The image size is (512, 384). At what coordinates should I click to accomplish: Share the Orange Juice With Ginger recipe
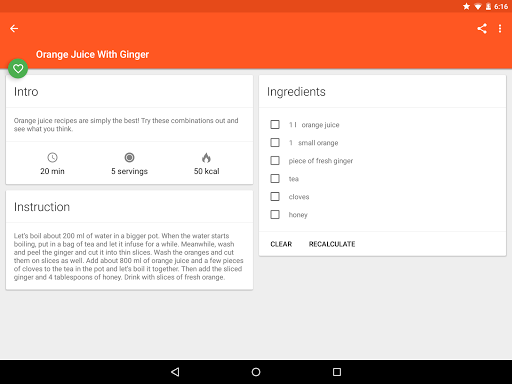pyautogui.click(x=482, y=29)
